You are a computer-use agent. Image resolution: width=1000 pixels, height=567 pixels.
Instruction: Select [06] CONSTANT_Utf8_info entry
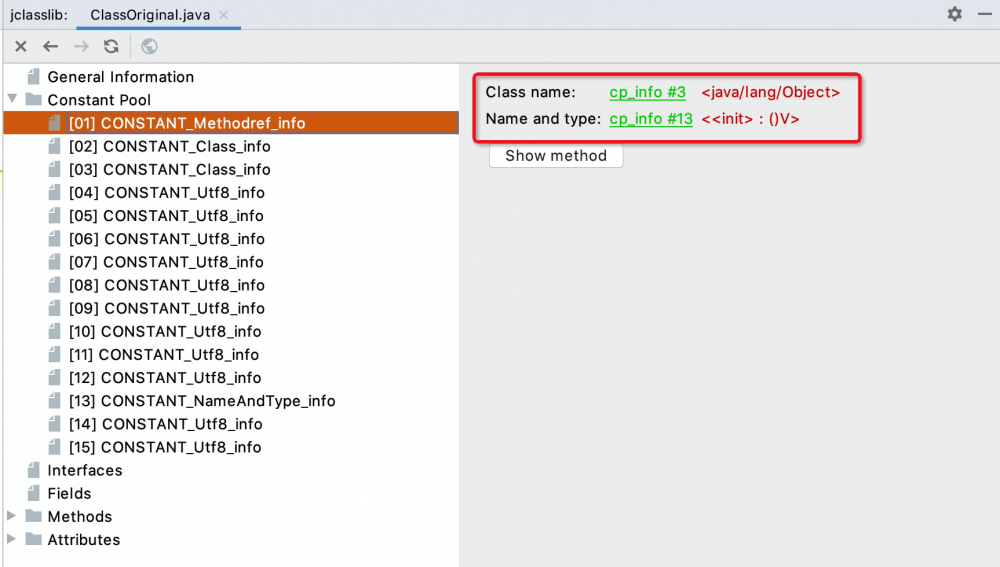point(166,239)
